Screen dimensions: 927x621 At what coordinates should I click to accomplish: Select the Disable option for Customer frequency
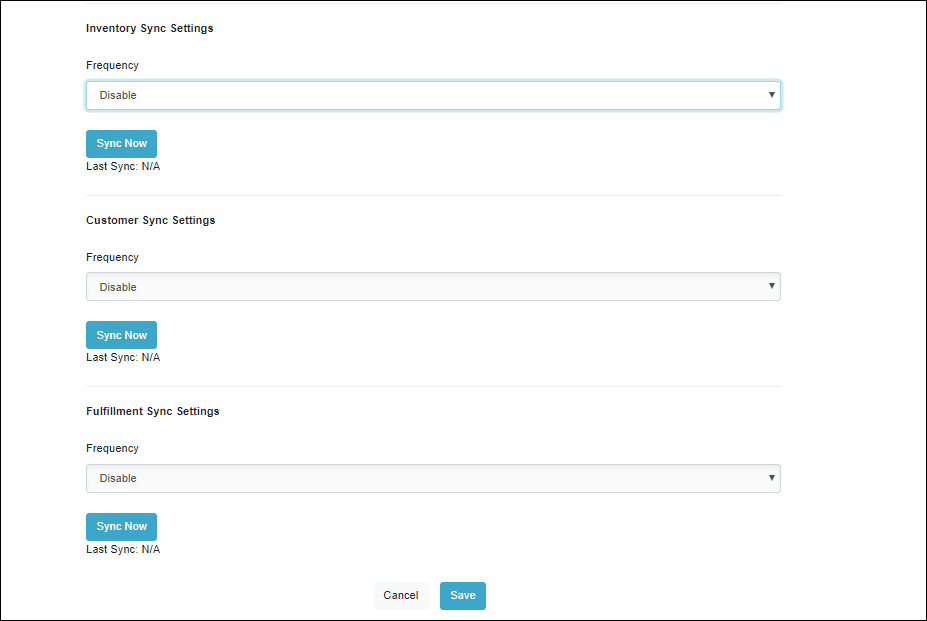tap(117, 287)
